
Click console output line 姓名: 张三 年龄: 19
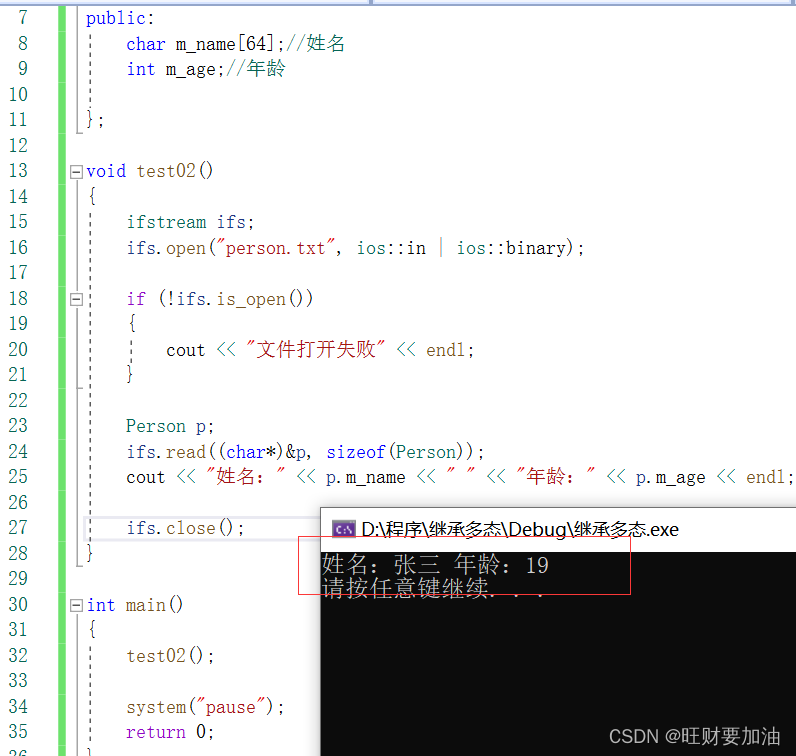435,565
